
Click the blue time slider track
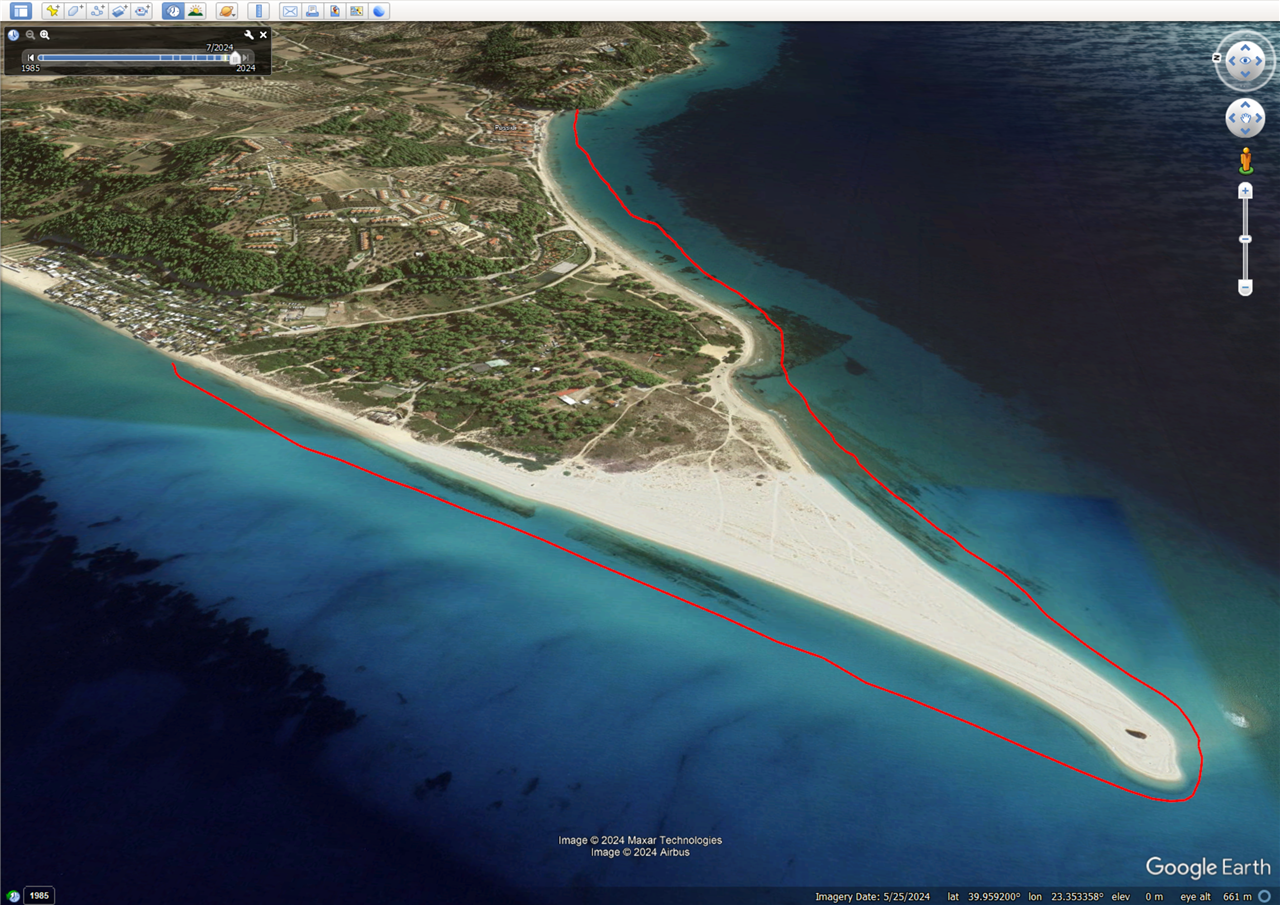coord(133,58)
